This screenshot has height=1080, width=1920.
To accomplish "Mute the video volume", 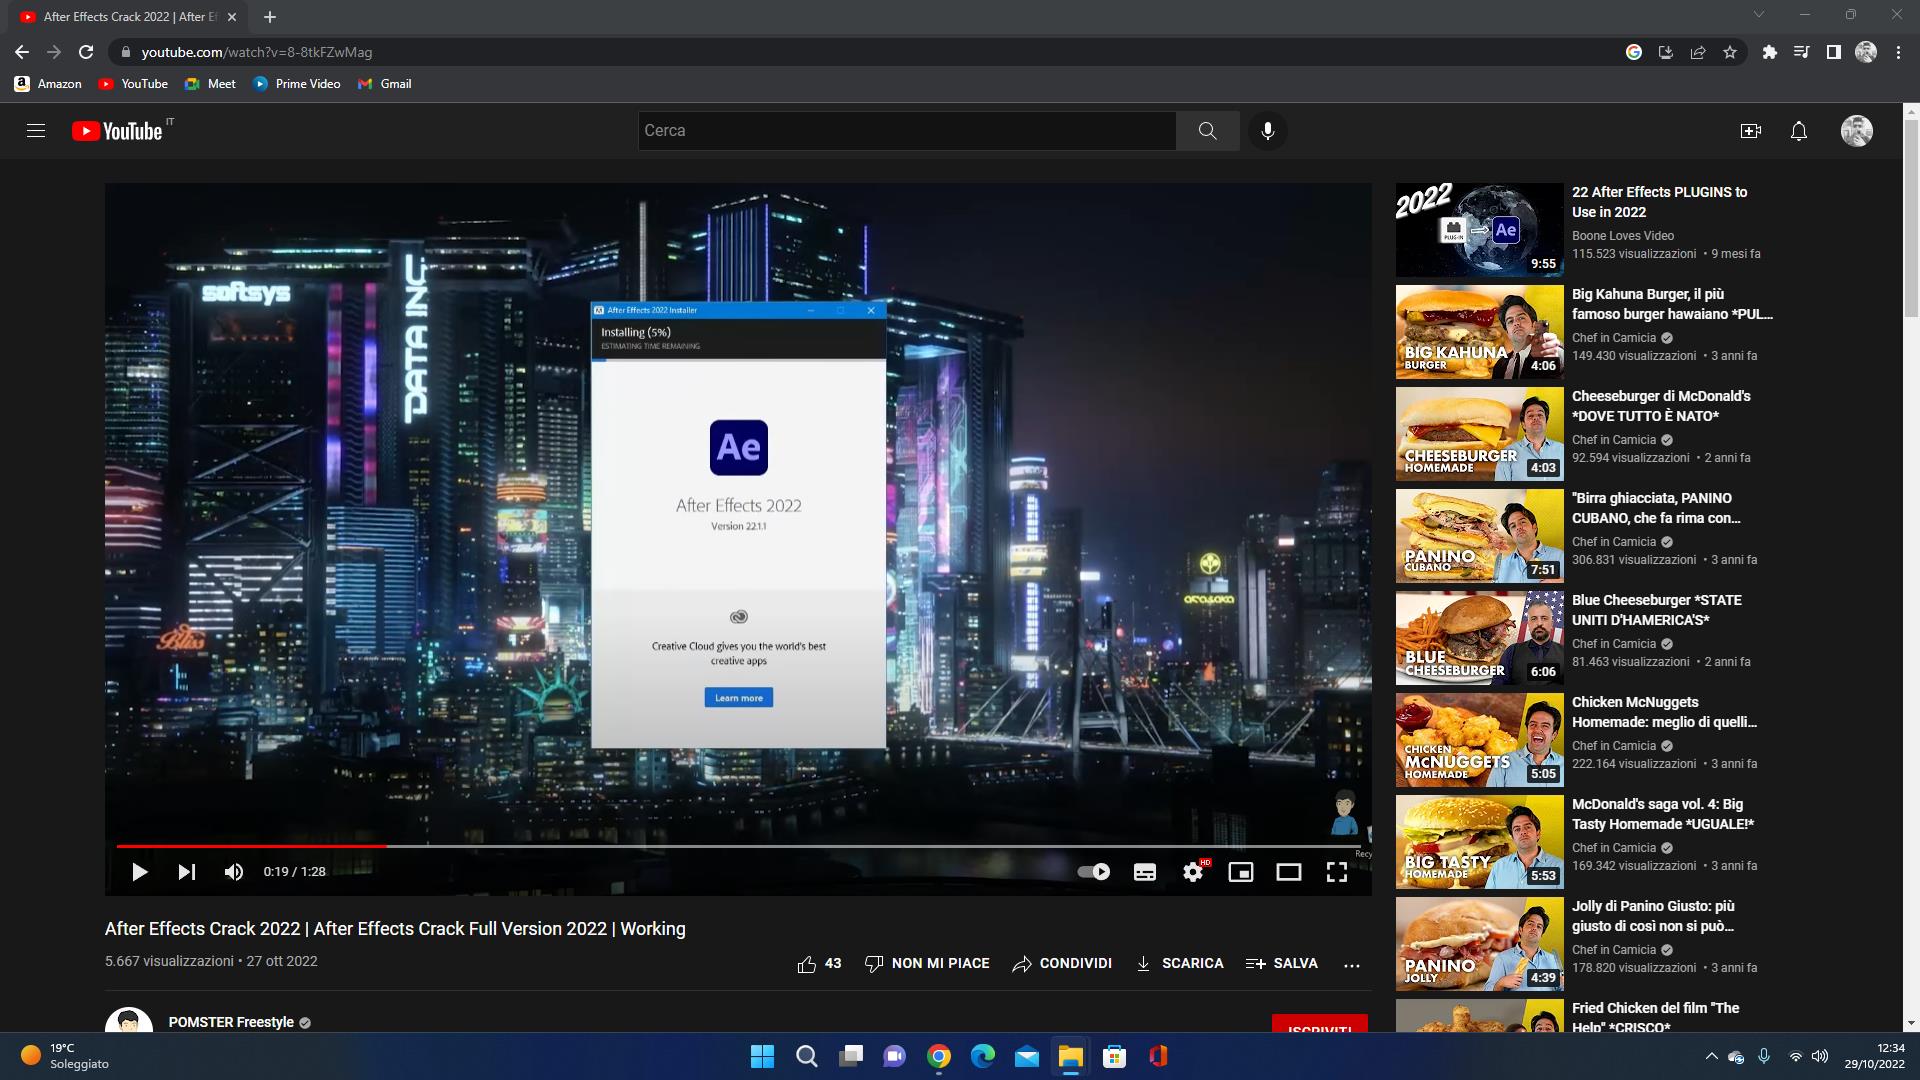I will point(234,872).
